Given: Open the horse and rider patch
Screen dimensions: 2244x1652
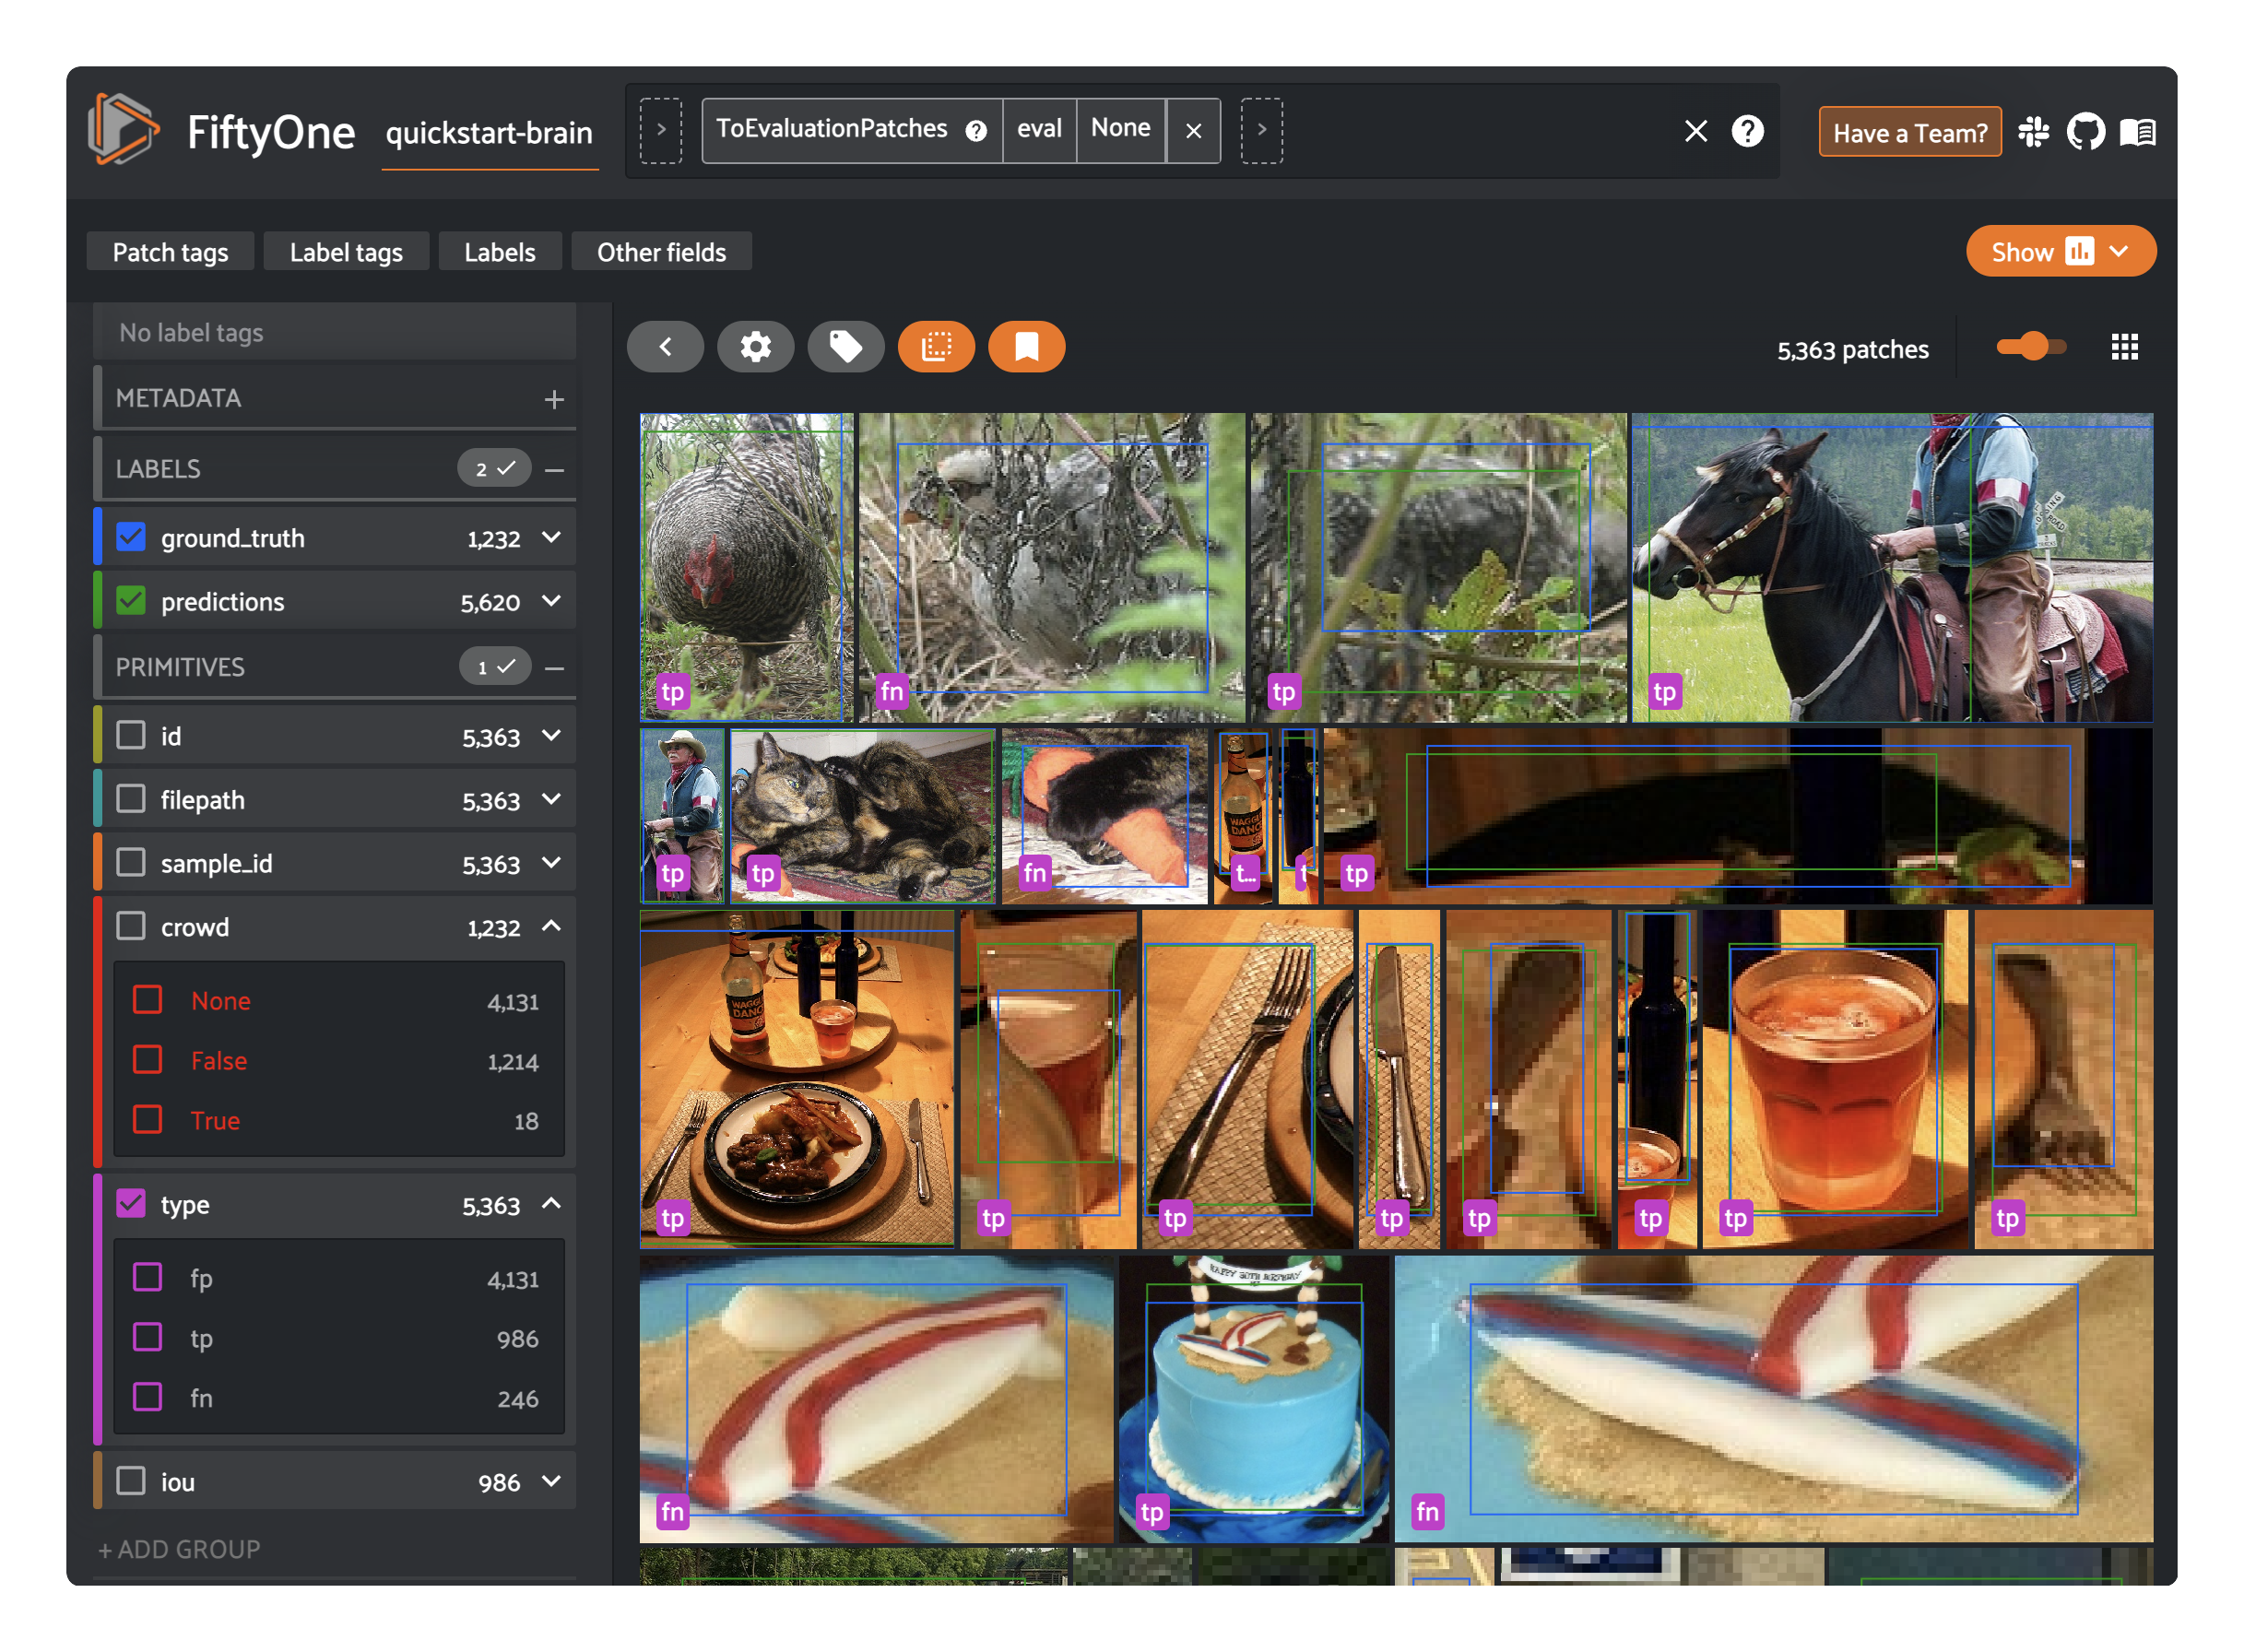Looking at the screenshot, I should [1892, 567].
